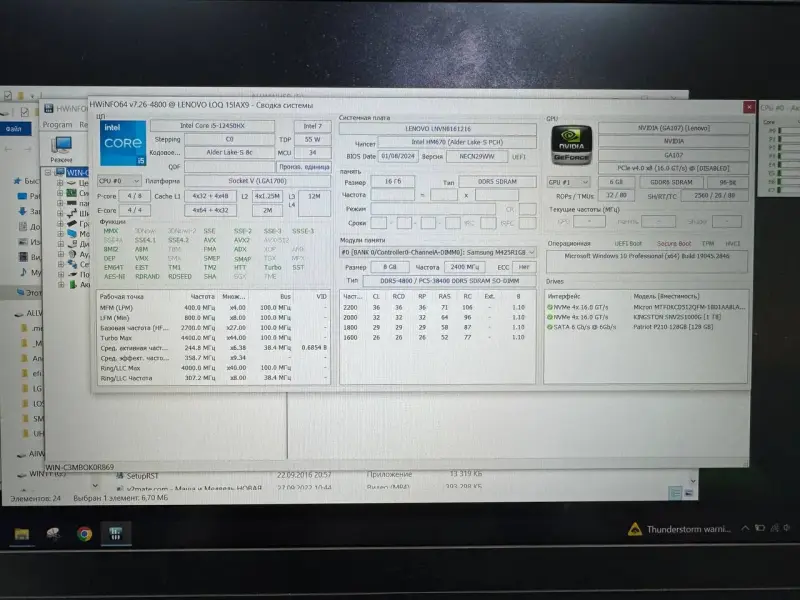Click the Downloads arrow icon in Explorer sidebar
This screenshot has height=600, width=800.
tap(22, 211)
